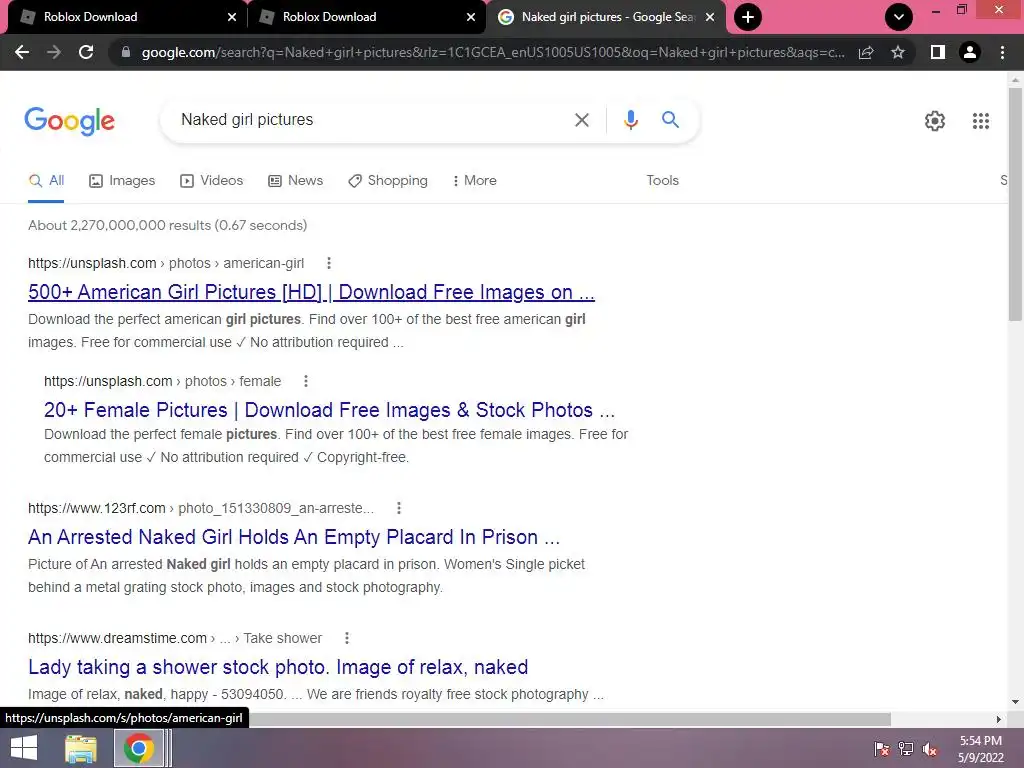This screenshot has width=1024, height=768.
Task: Close the second Roblox Download tab
Action: (471, 17)
